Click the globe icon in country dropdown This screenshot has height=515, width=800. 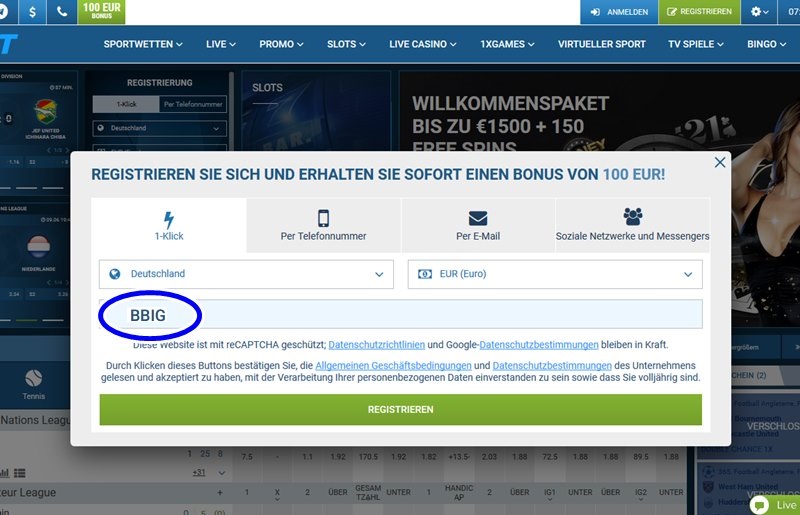coord(115,274)
